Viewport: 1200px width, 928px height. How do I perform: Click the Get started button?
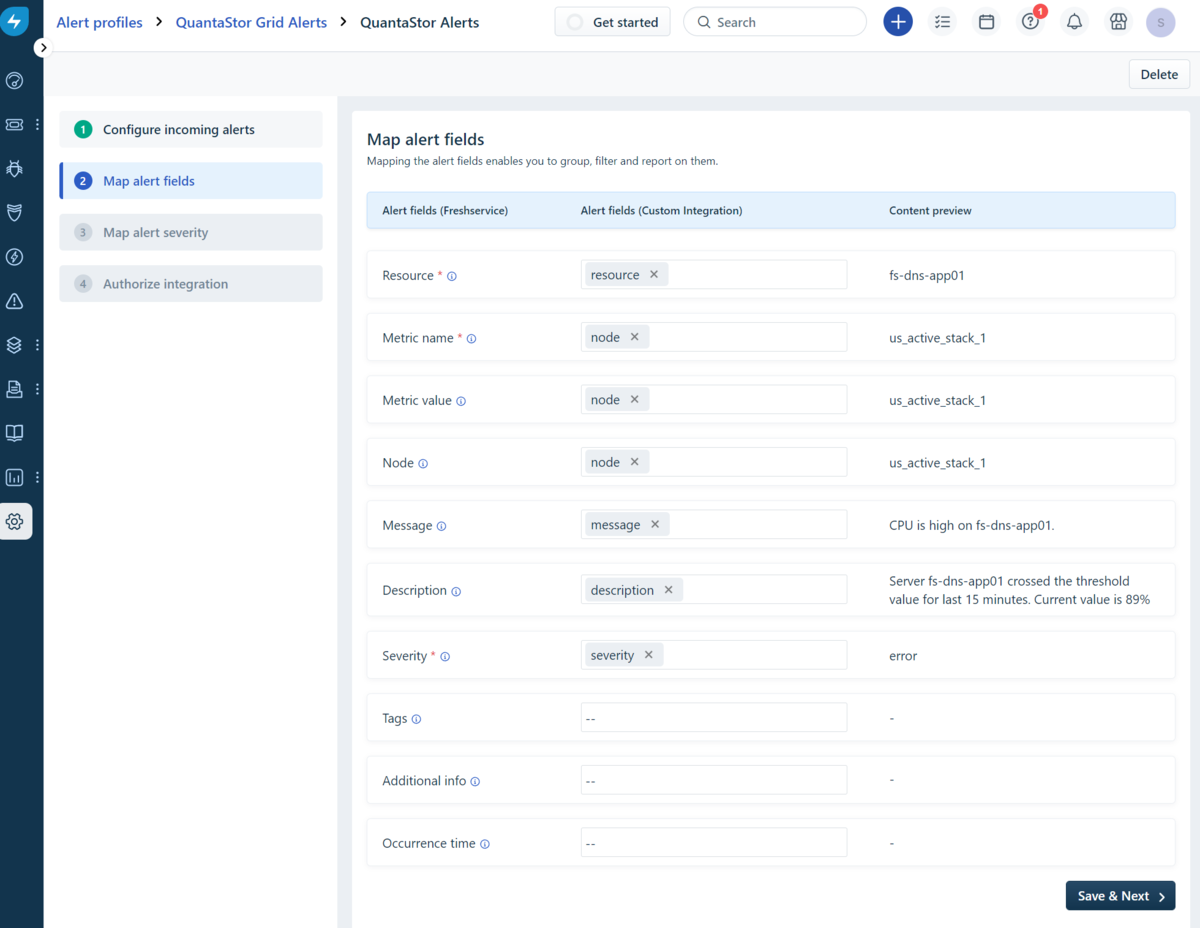612,22
